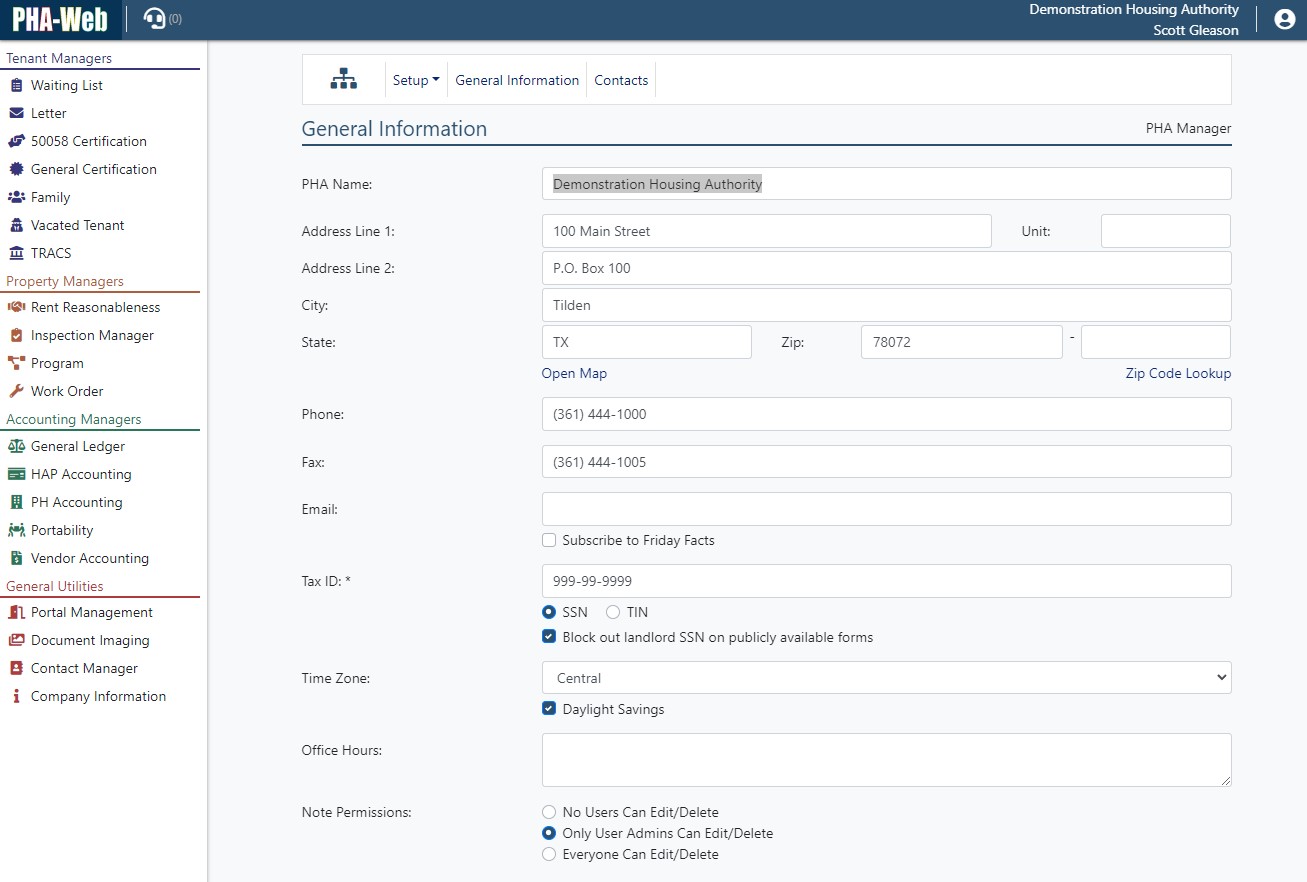Click the Zip Code Lookup link
The width and height of the screenshot is (1307, 882).
[x=1178, y=373]
